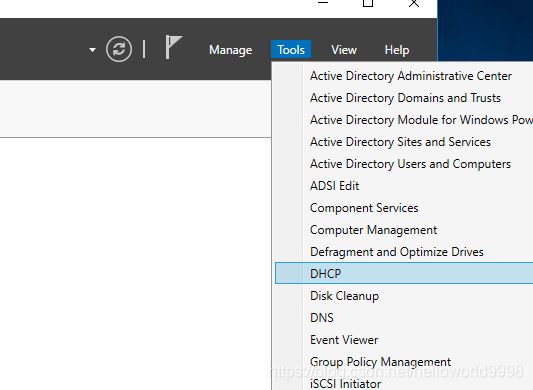Open the View menu
The image size is (533, 390).
coord(344,50)
